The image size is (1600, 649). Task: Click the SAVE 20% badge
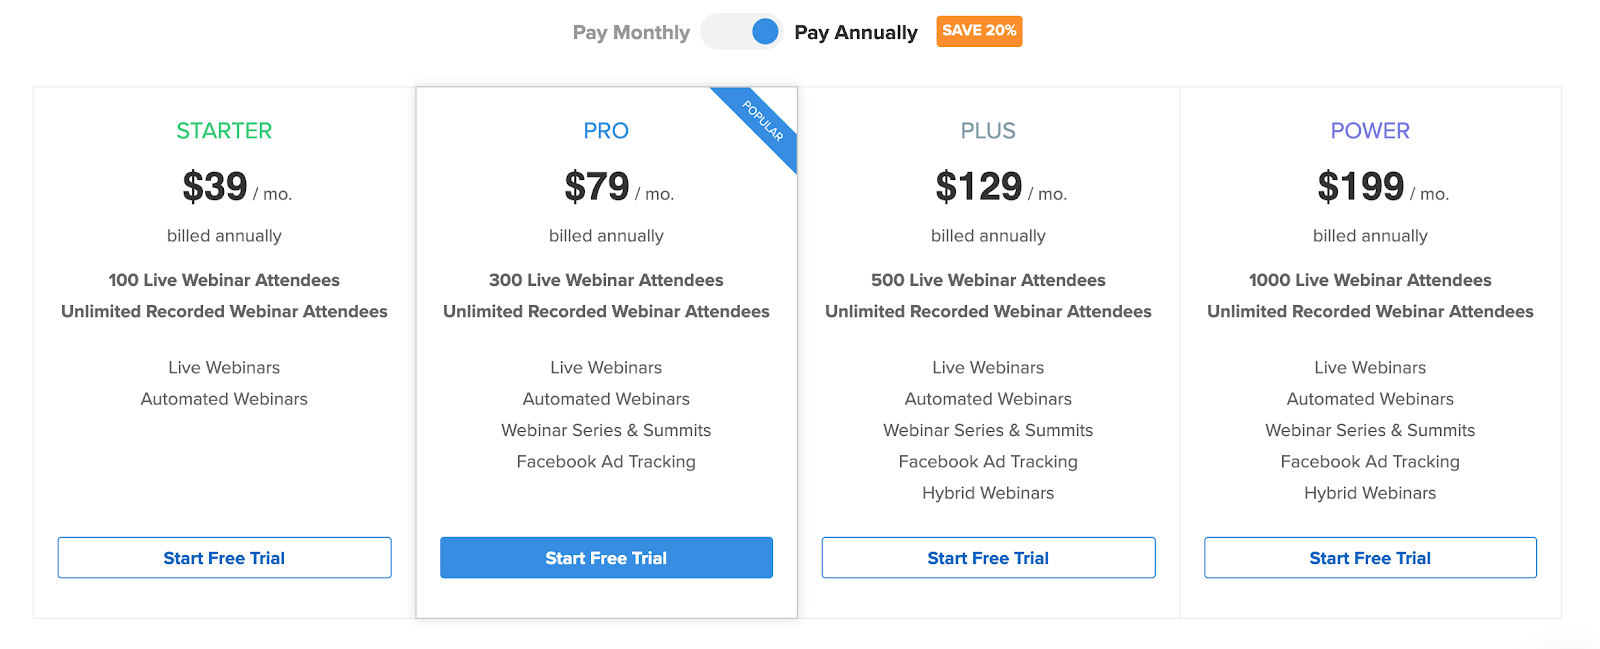click(x=979, y=31)
